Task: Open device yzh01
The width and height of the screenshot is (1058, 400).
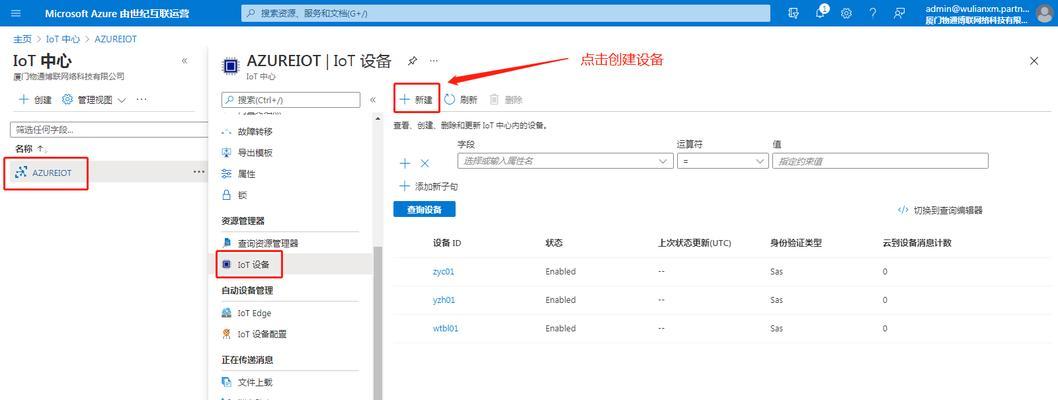Action: tap(443, 300)
